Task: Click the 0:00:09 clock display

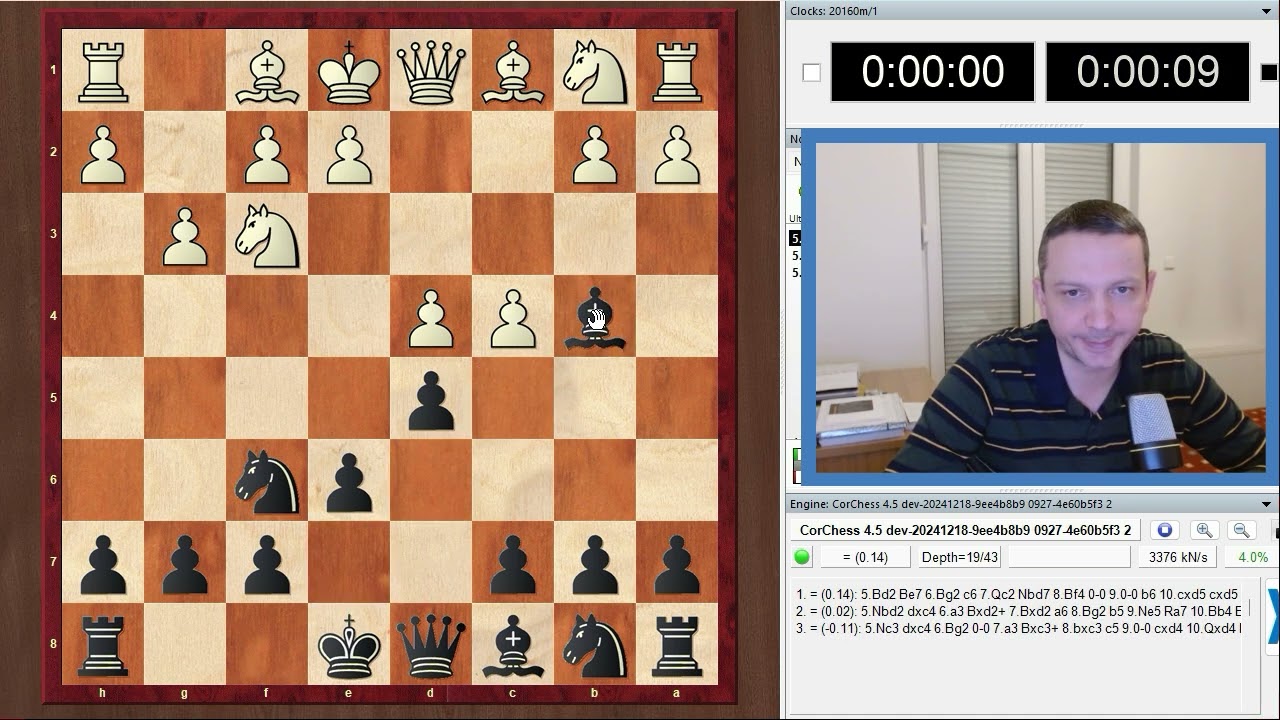Action: (1148, 72)
